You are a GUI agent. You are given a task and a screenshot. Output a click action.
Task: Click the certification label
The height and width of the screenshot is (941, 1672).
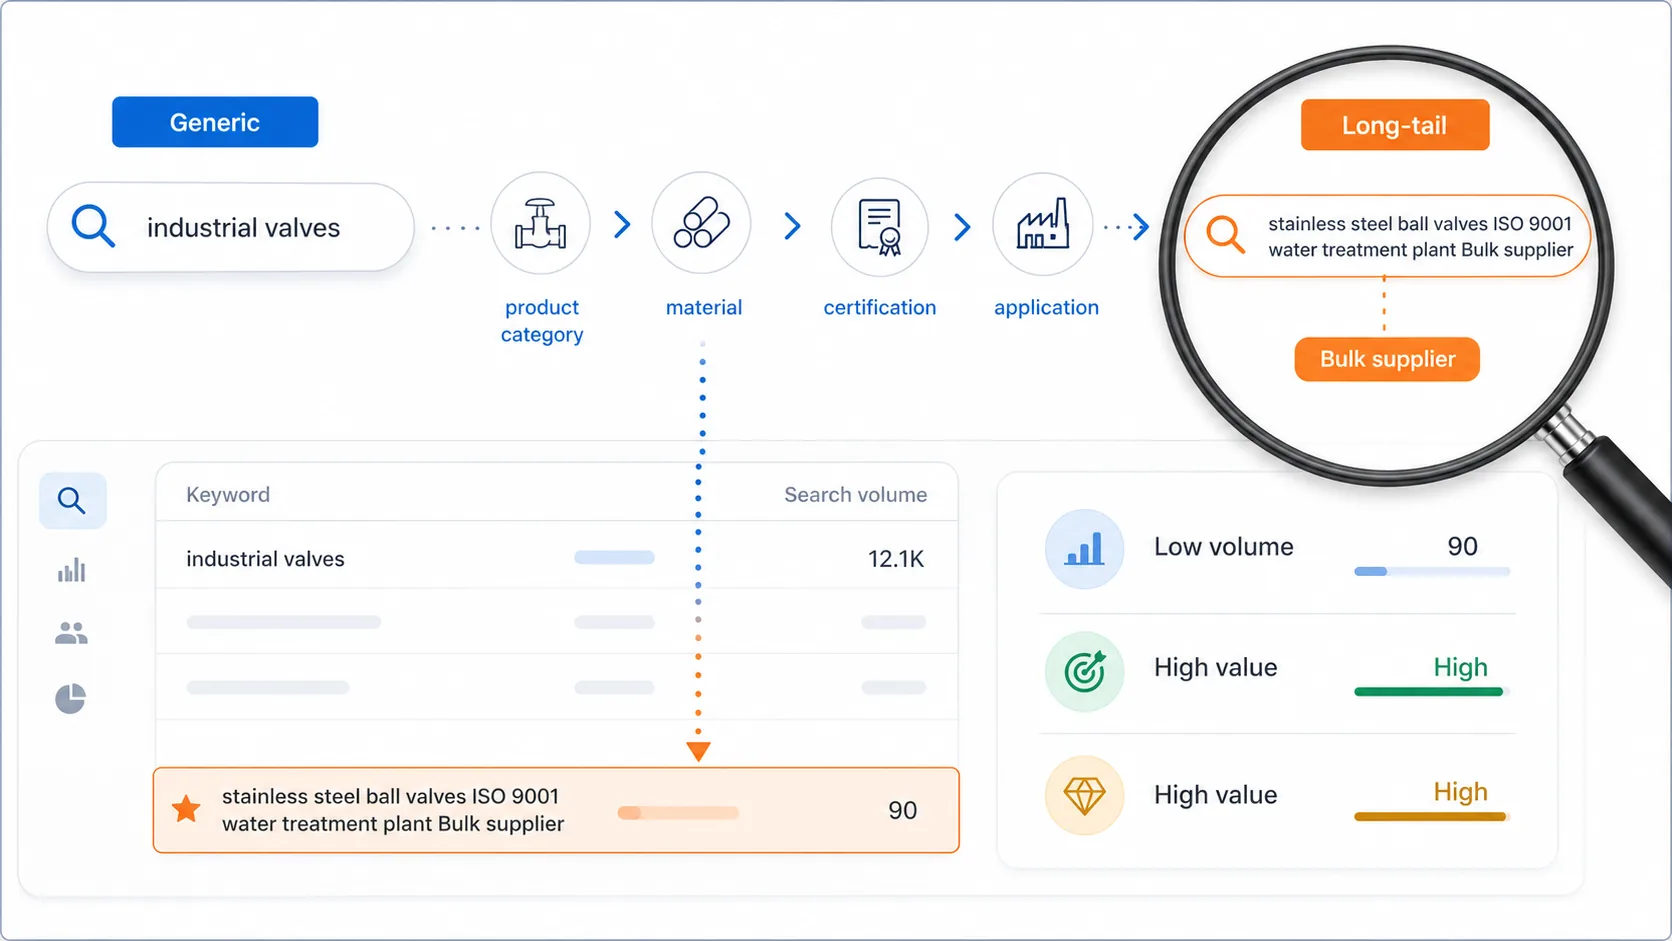pos(880,308)
